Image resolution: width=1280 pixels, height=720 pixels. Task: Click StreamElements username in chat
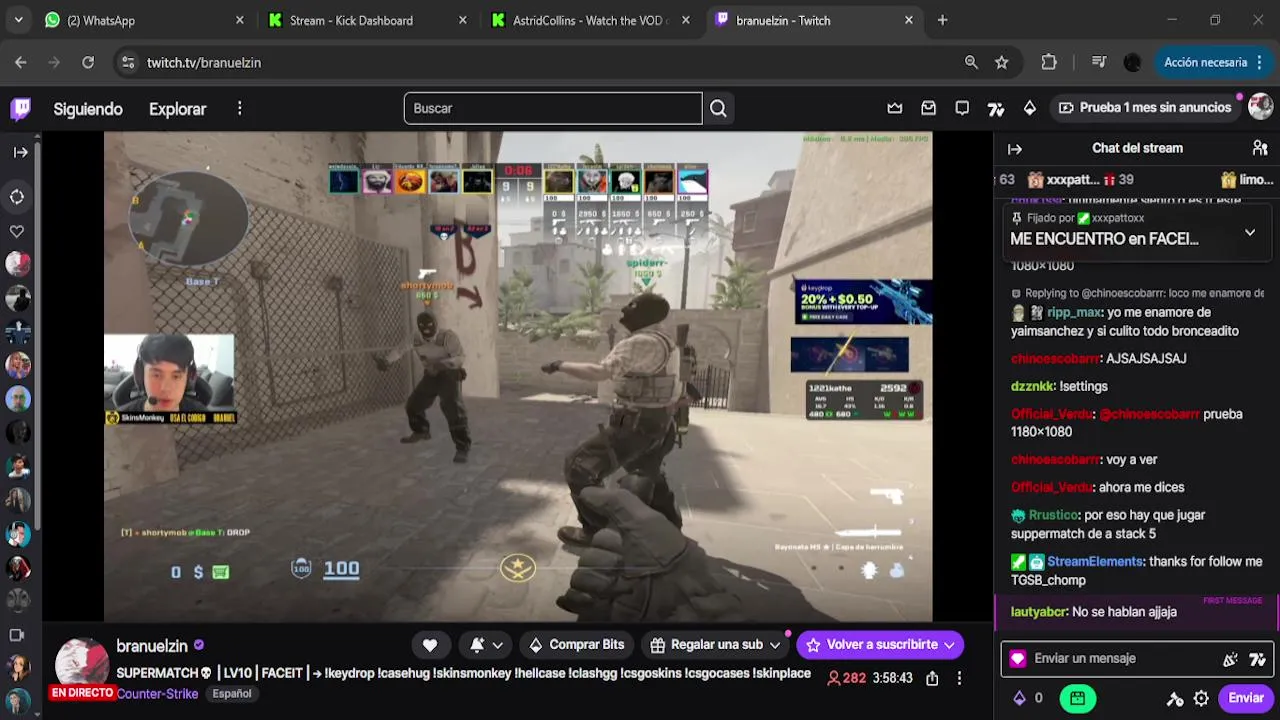tap(1094, 562)
